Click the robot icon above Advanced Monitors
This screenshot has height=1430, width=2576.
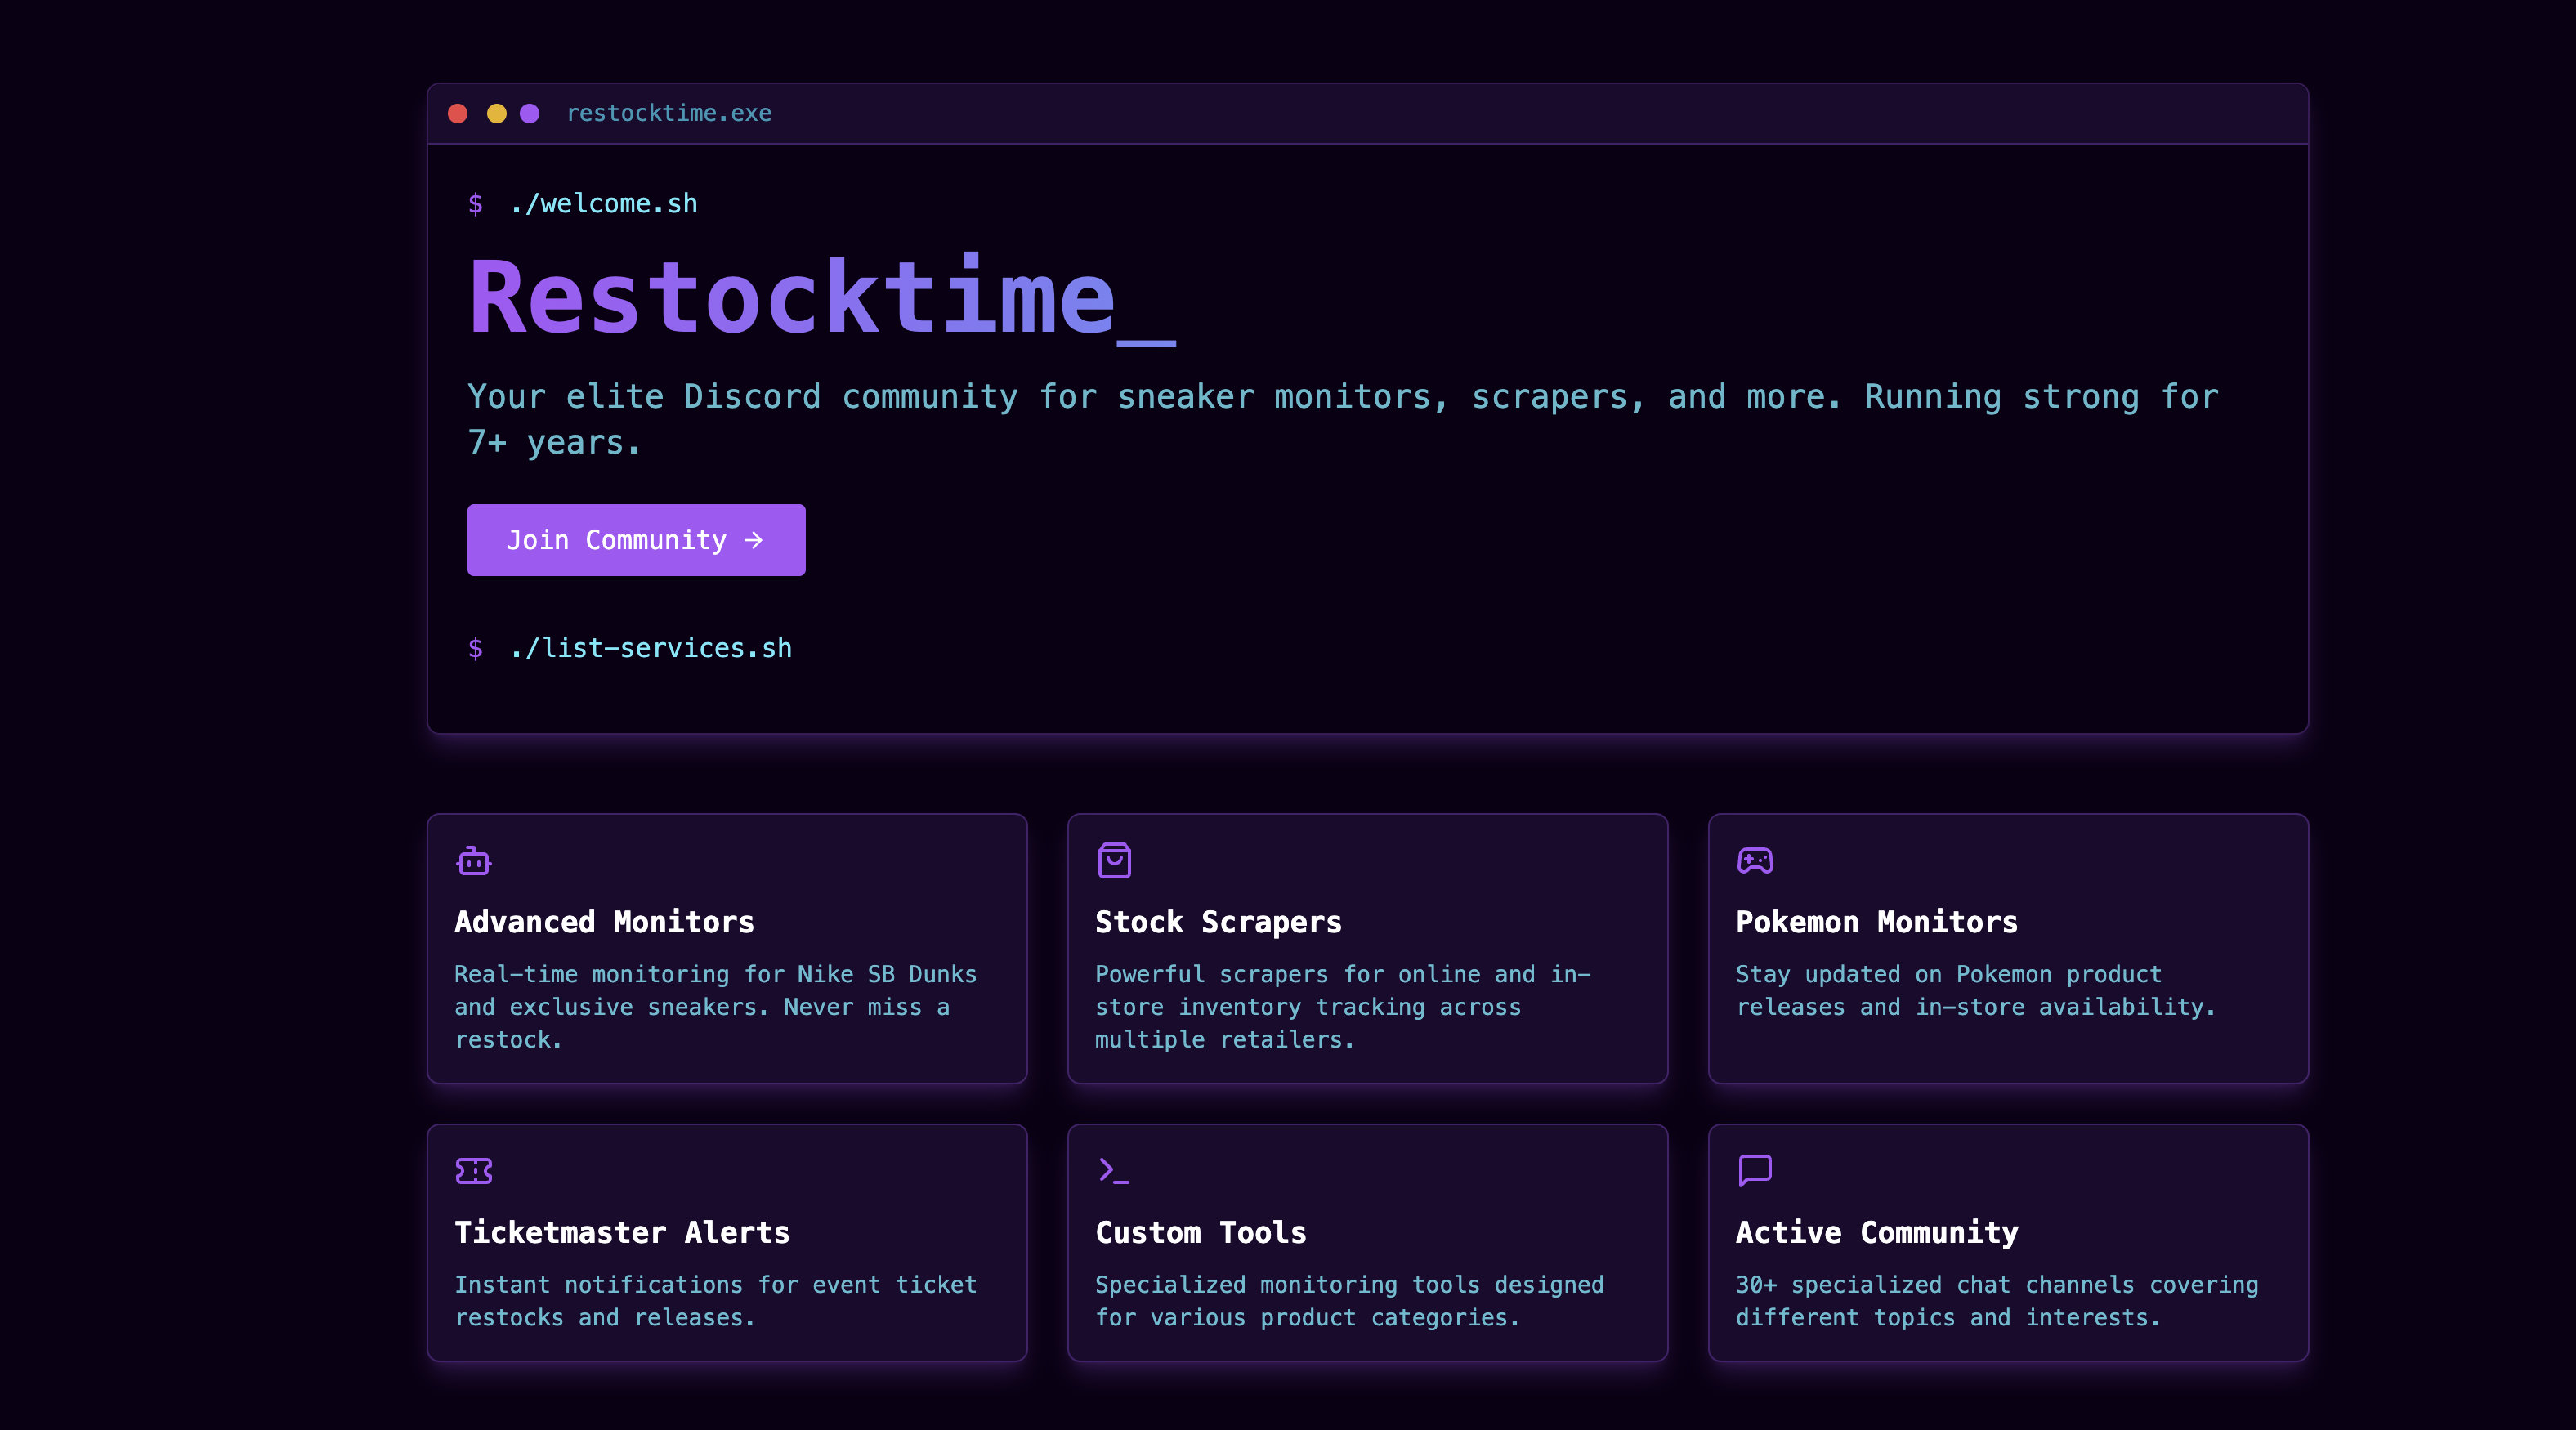click(473, 861)
